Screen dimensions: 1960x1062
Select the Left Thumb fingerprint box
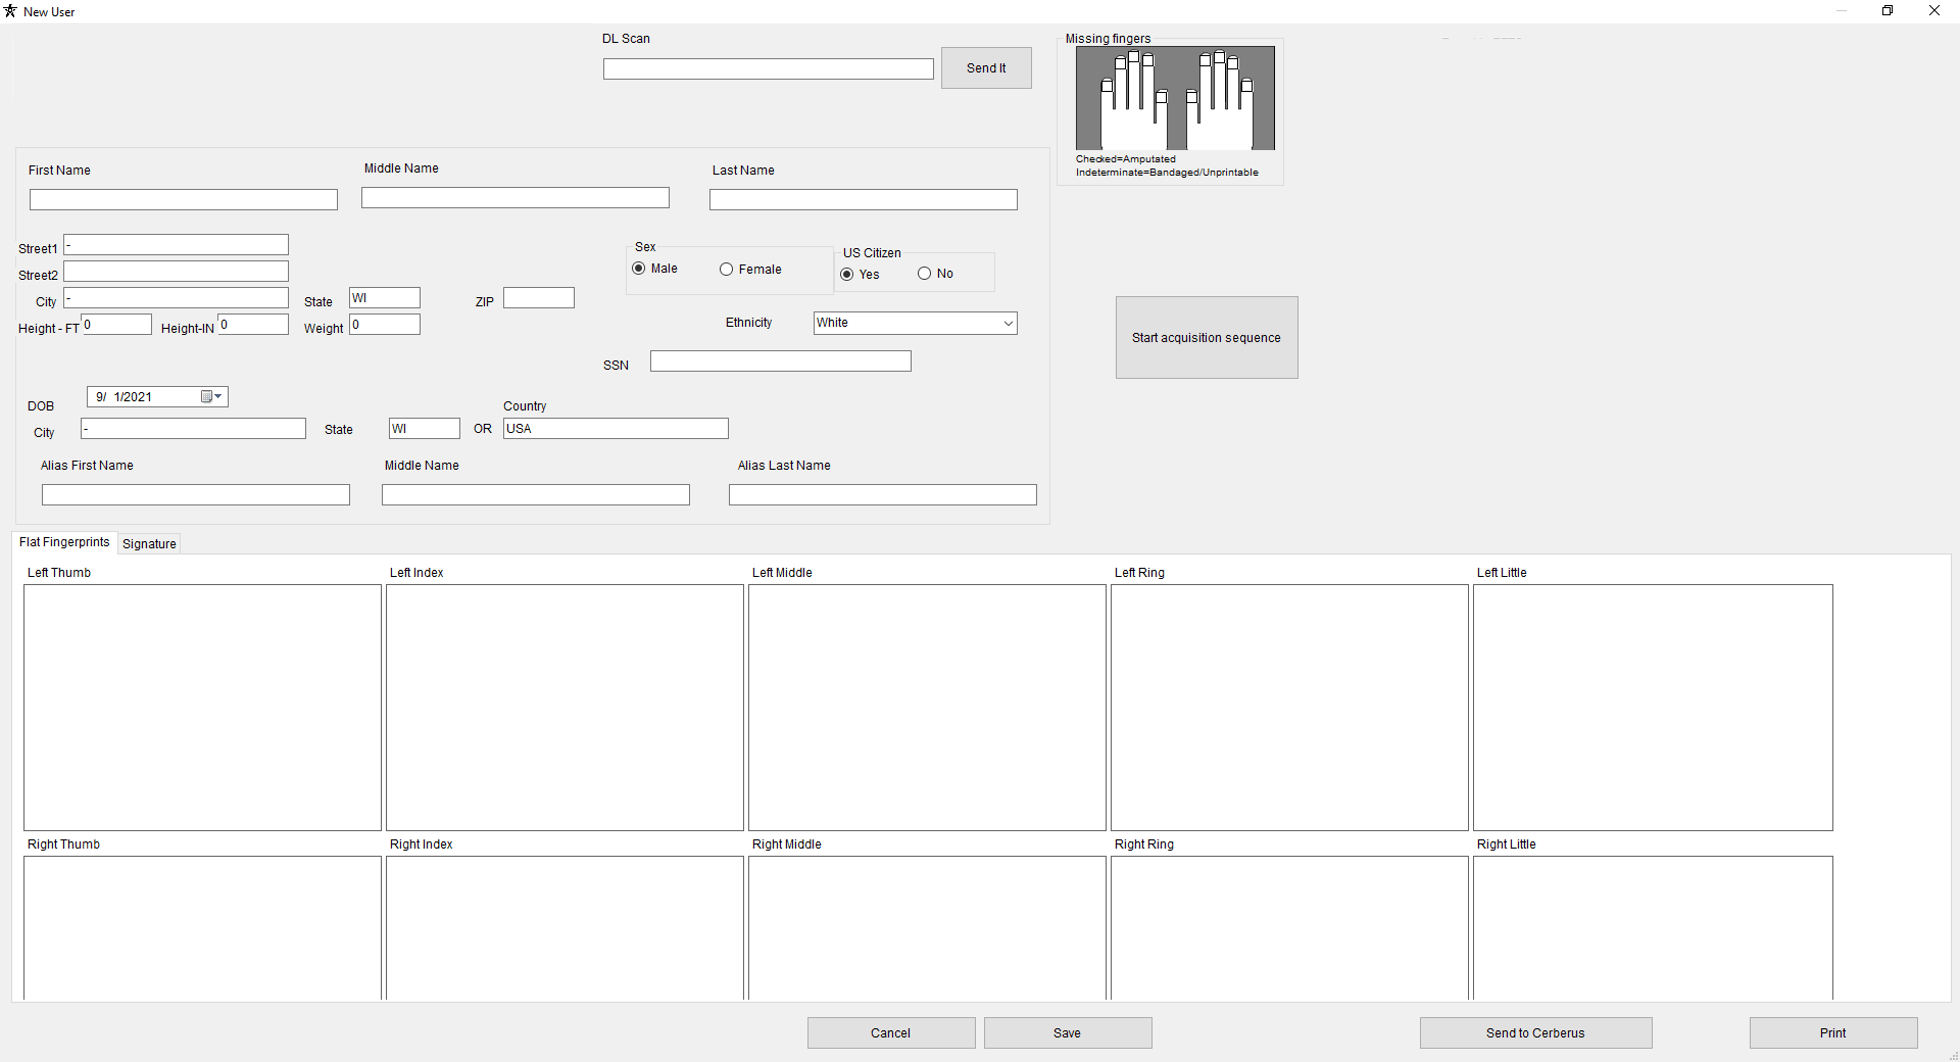click(x=203, y=708)
